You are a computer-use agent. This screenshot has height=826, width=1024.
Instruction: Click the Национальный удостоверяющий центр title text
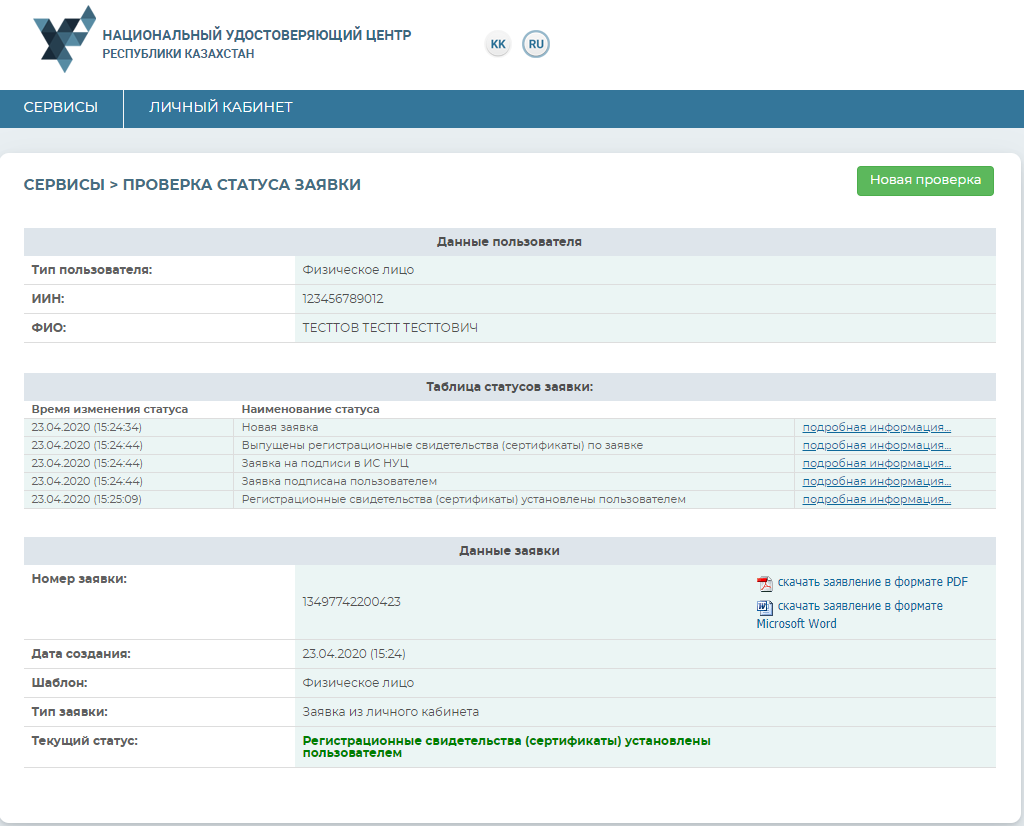click(x=256, y=36)
